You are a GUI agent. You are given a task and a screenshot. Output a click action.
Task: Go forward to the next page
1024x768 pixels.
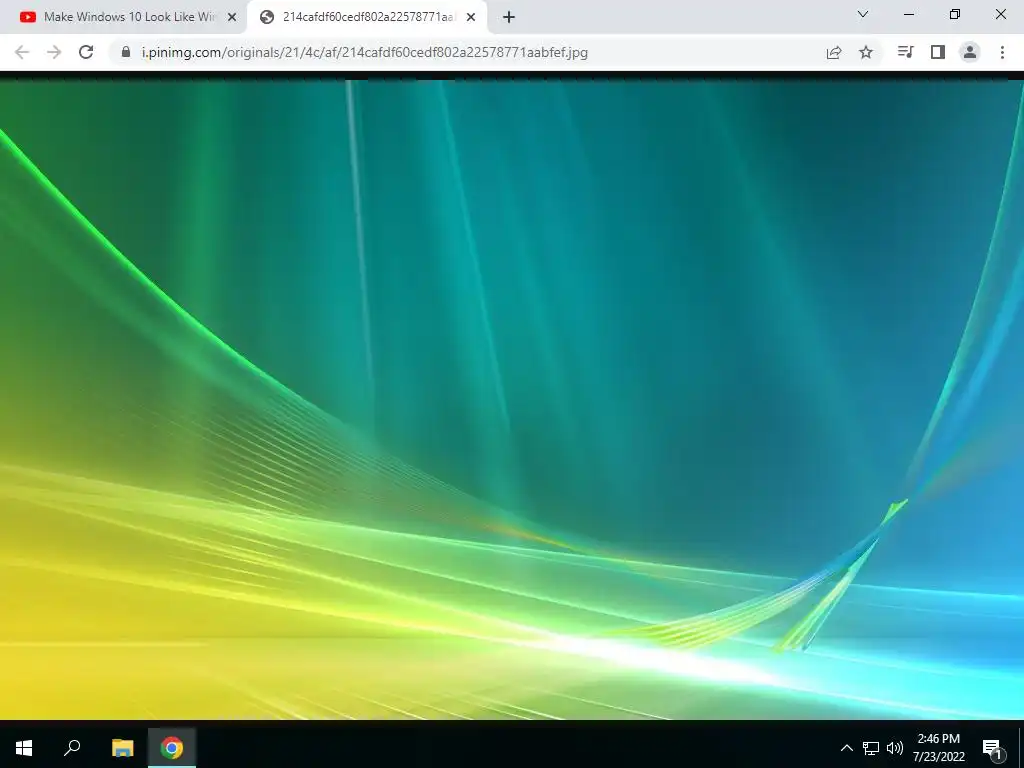54,52
